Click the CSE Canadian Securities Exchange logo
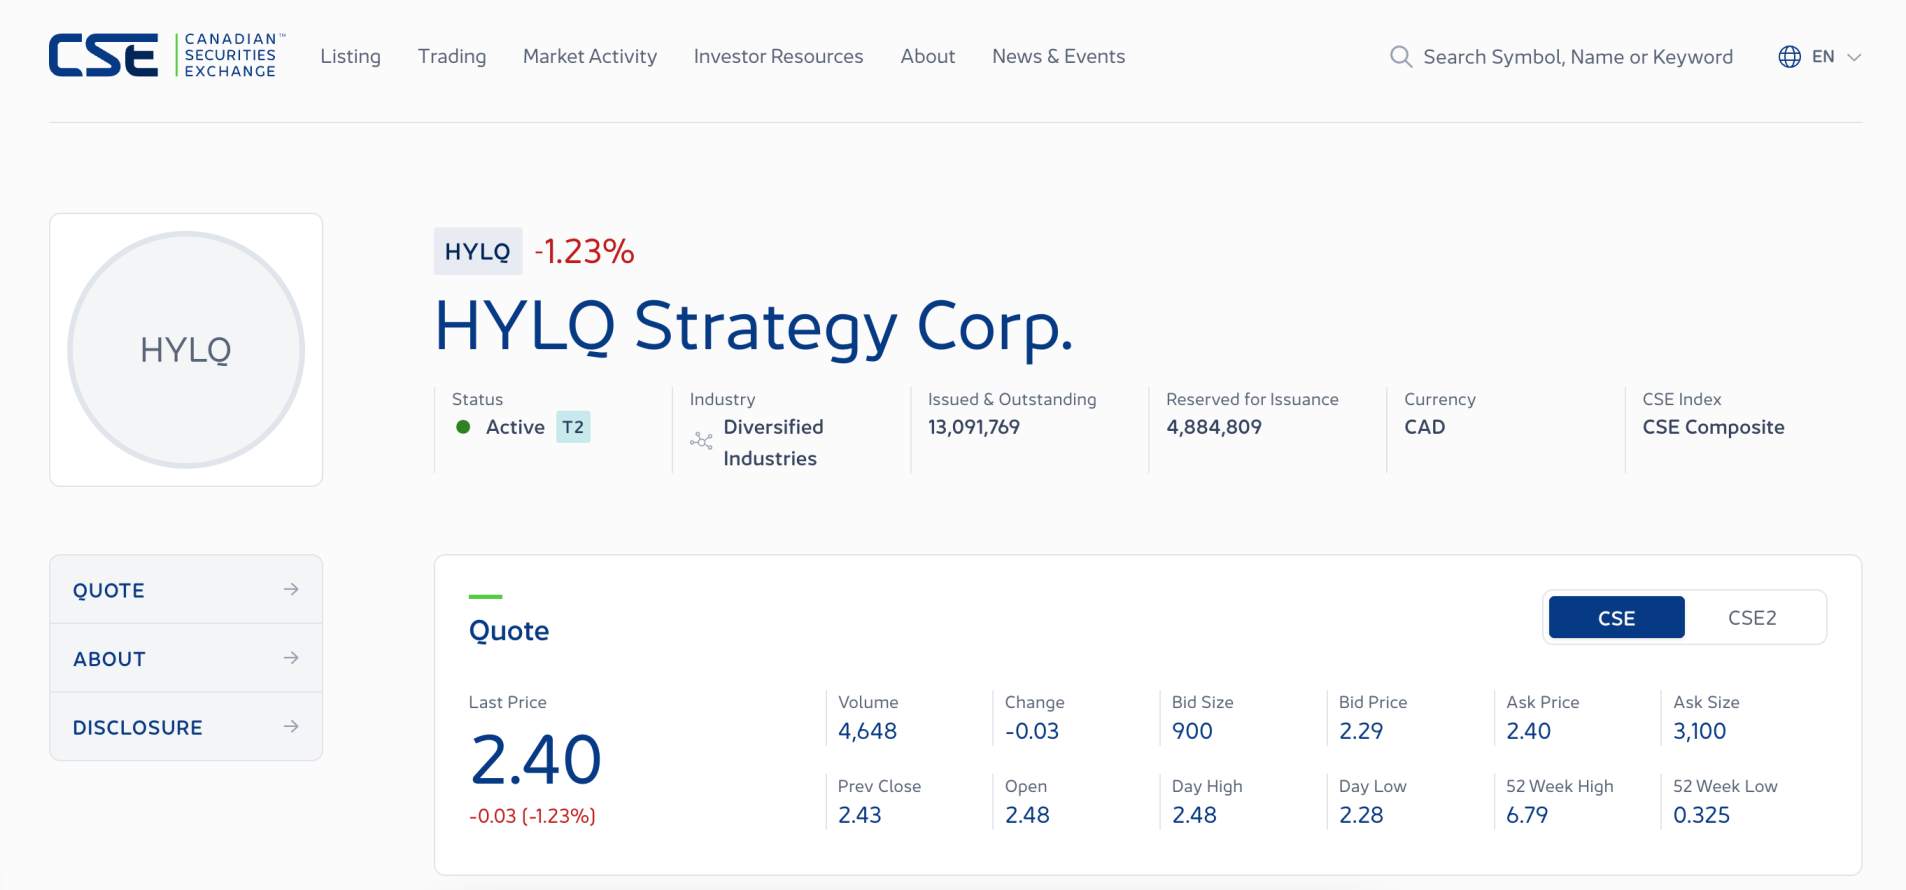1906x890 pixels. click(167, 55)
